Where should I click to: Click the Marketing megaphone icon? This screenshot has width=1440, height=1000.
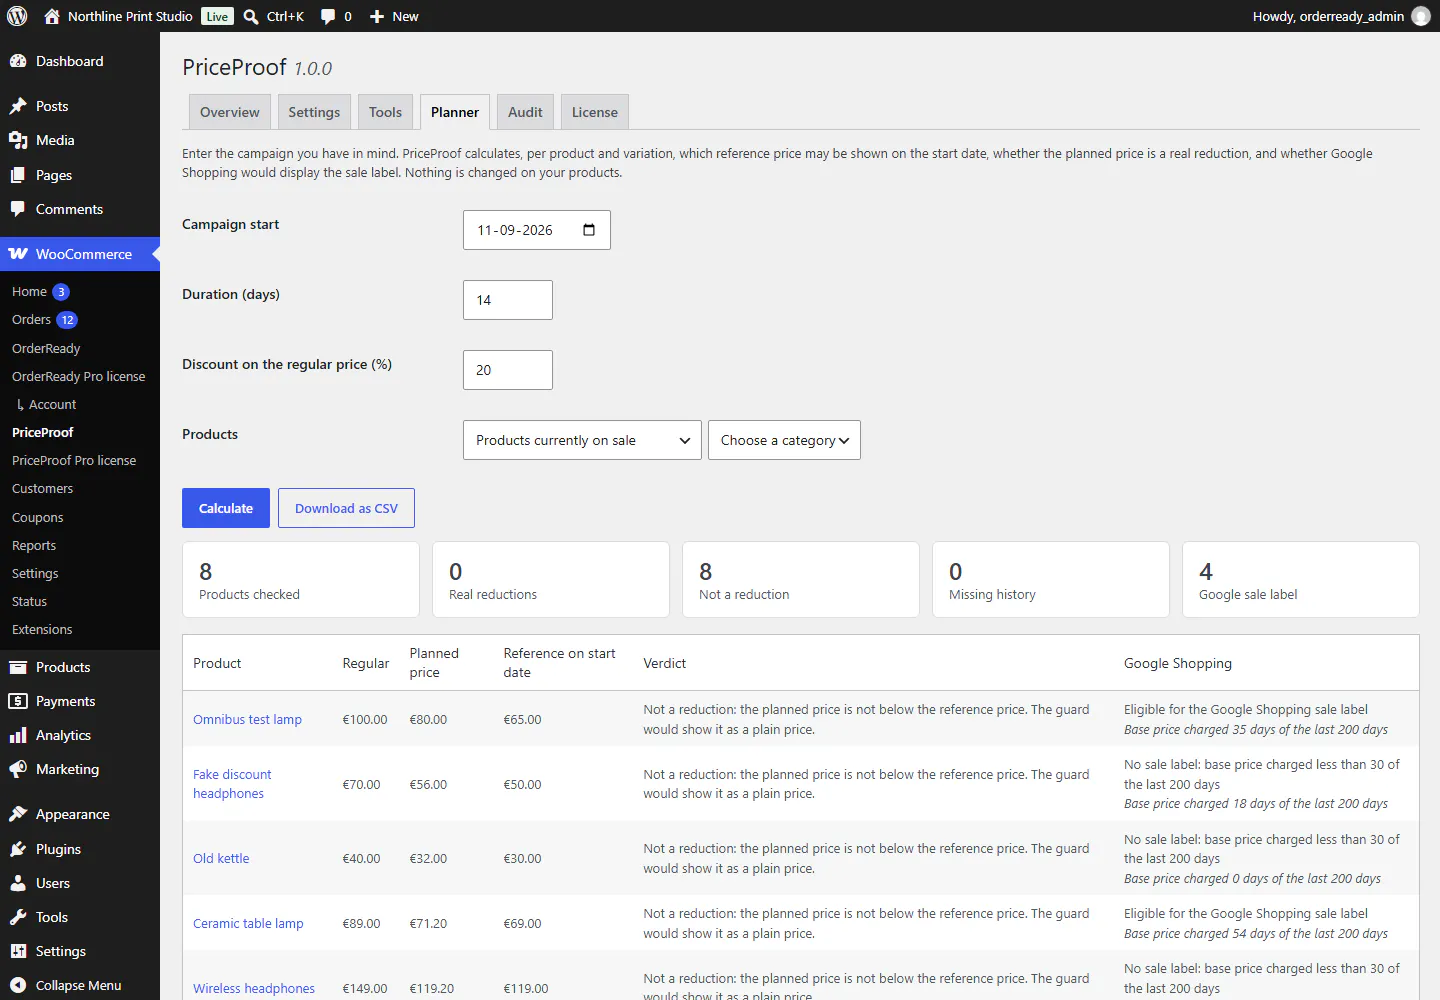point(18,769)
